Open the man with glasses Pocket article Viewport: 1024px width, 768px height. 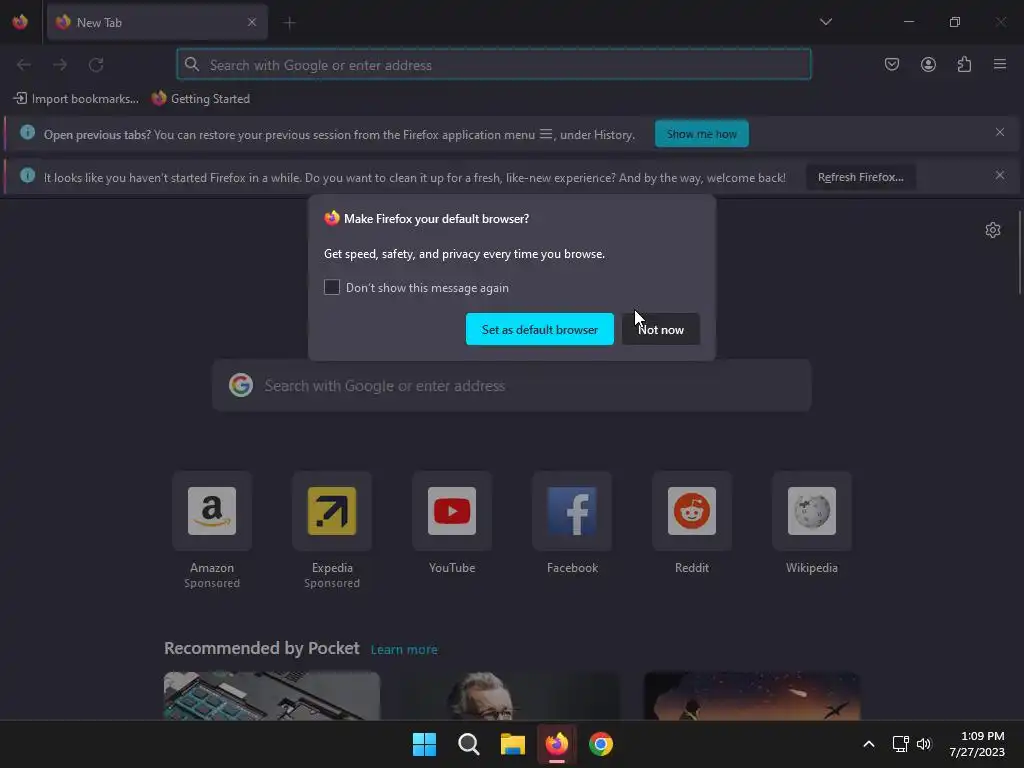[x=511, y=696]
